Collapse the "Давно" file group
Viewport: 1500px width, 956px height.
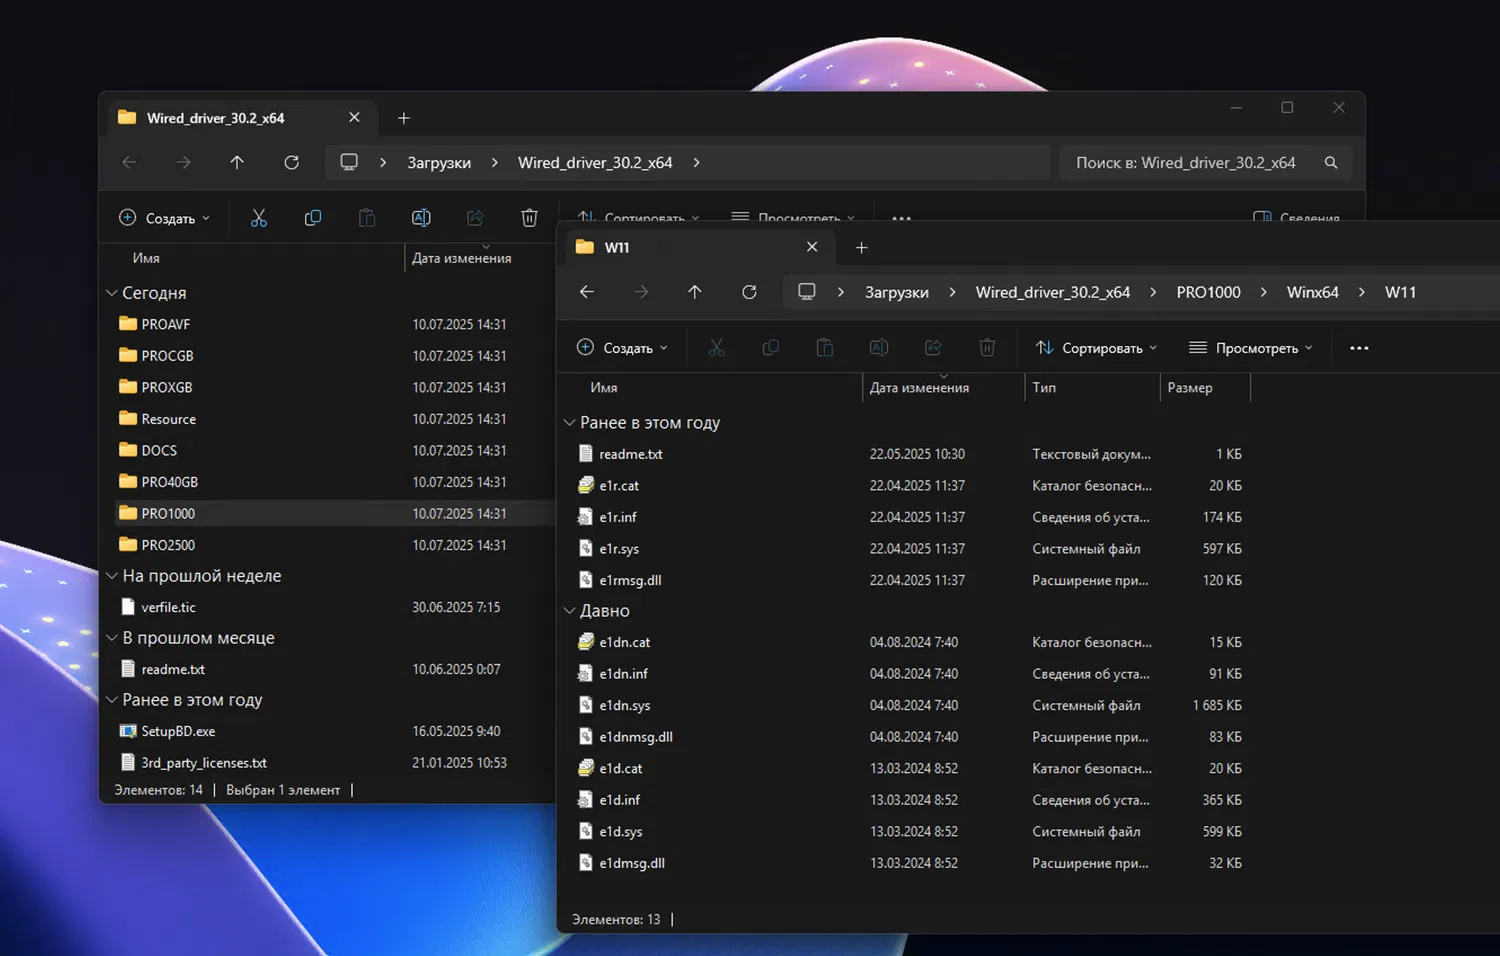(x=570, y=611)
